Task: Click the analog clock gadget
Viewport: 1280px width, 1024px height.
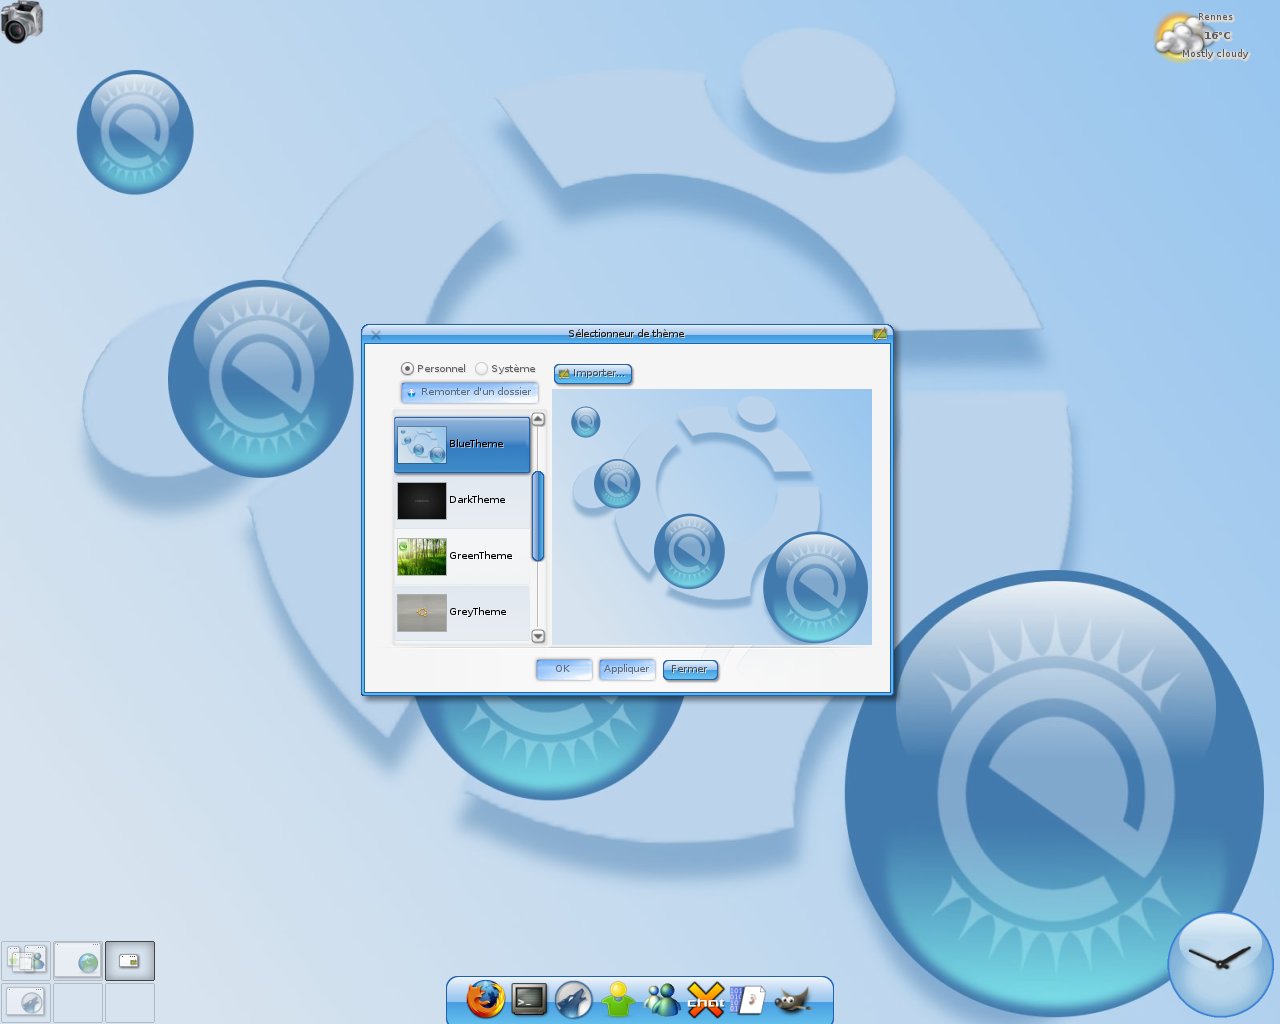Action: coord(1220,964)
